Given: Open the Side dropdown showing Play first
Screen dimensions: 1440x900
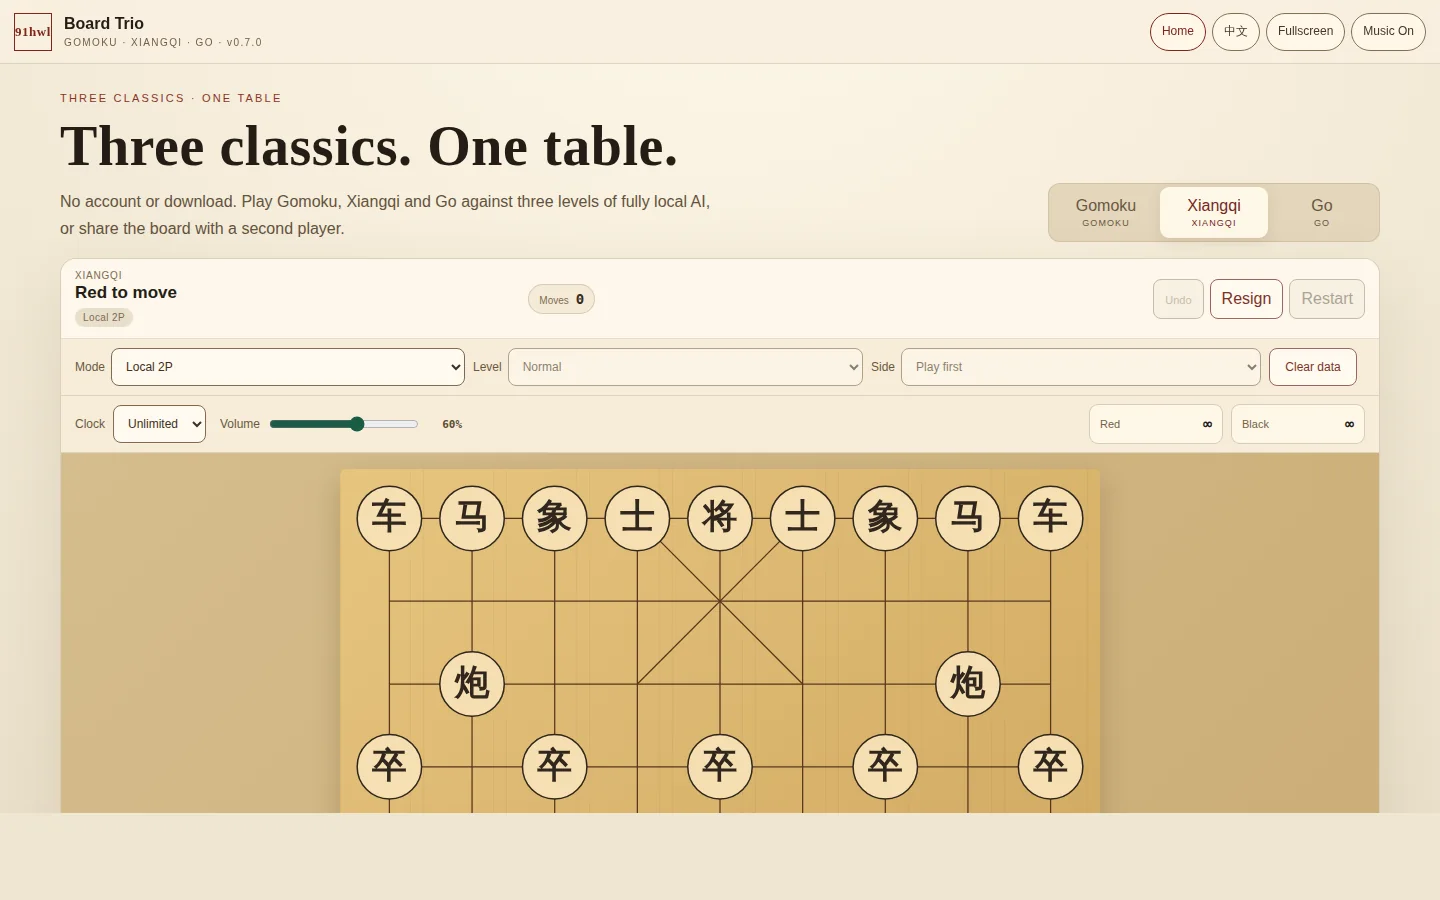Looking at the screenshot, I should coord(1081,367).
